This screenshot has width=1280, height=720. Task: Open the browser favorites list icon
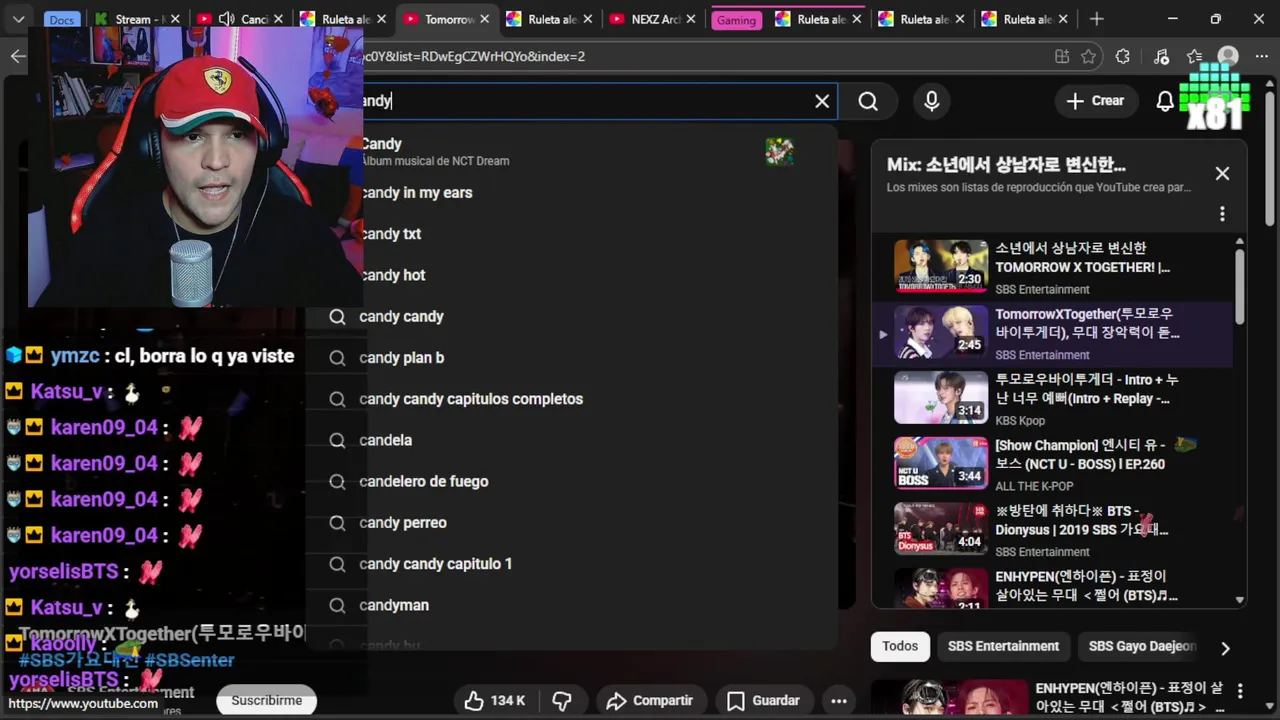click(x=1194, y=56)
